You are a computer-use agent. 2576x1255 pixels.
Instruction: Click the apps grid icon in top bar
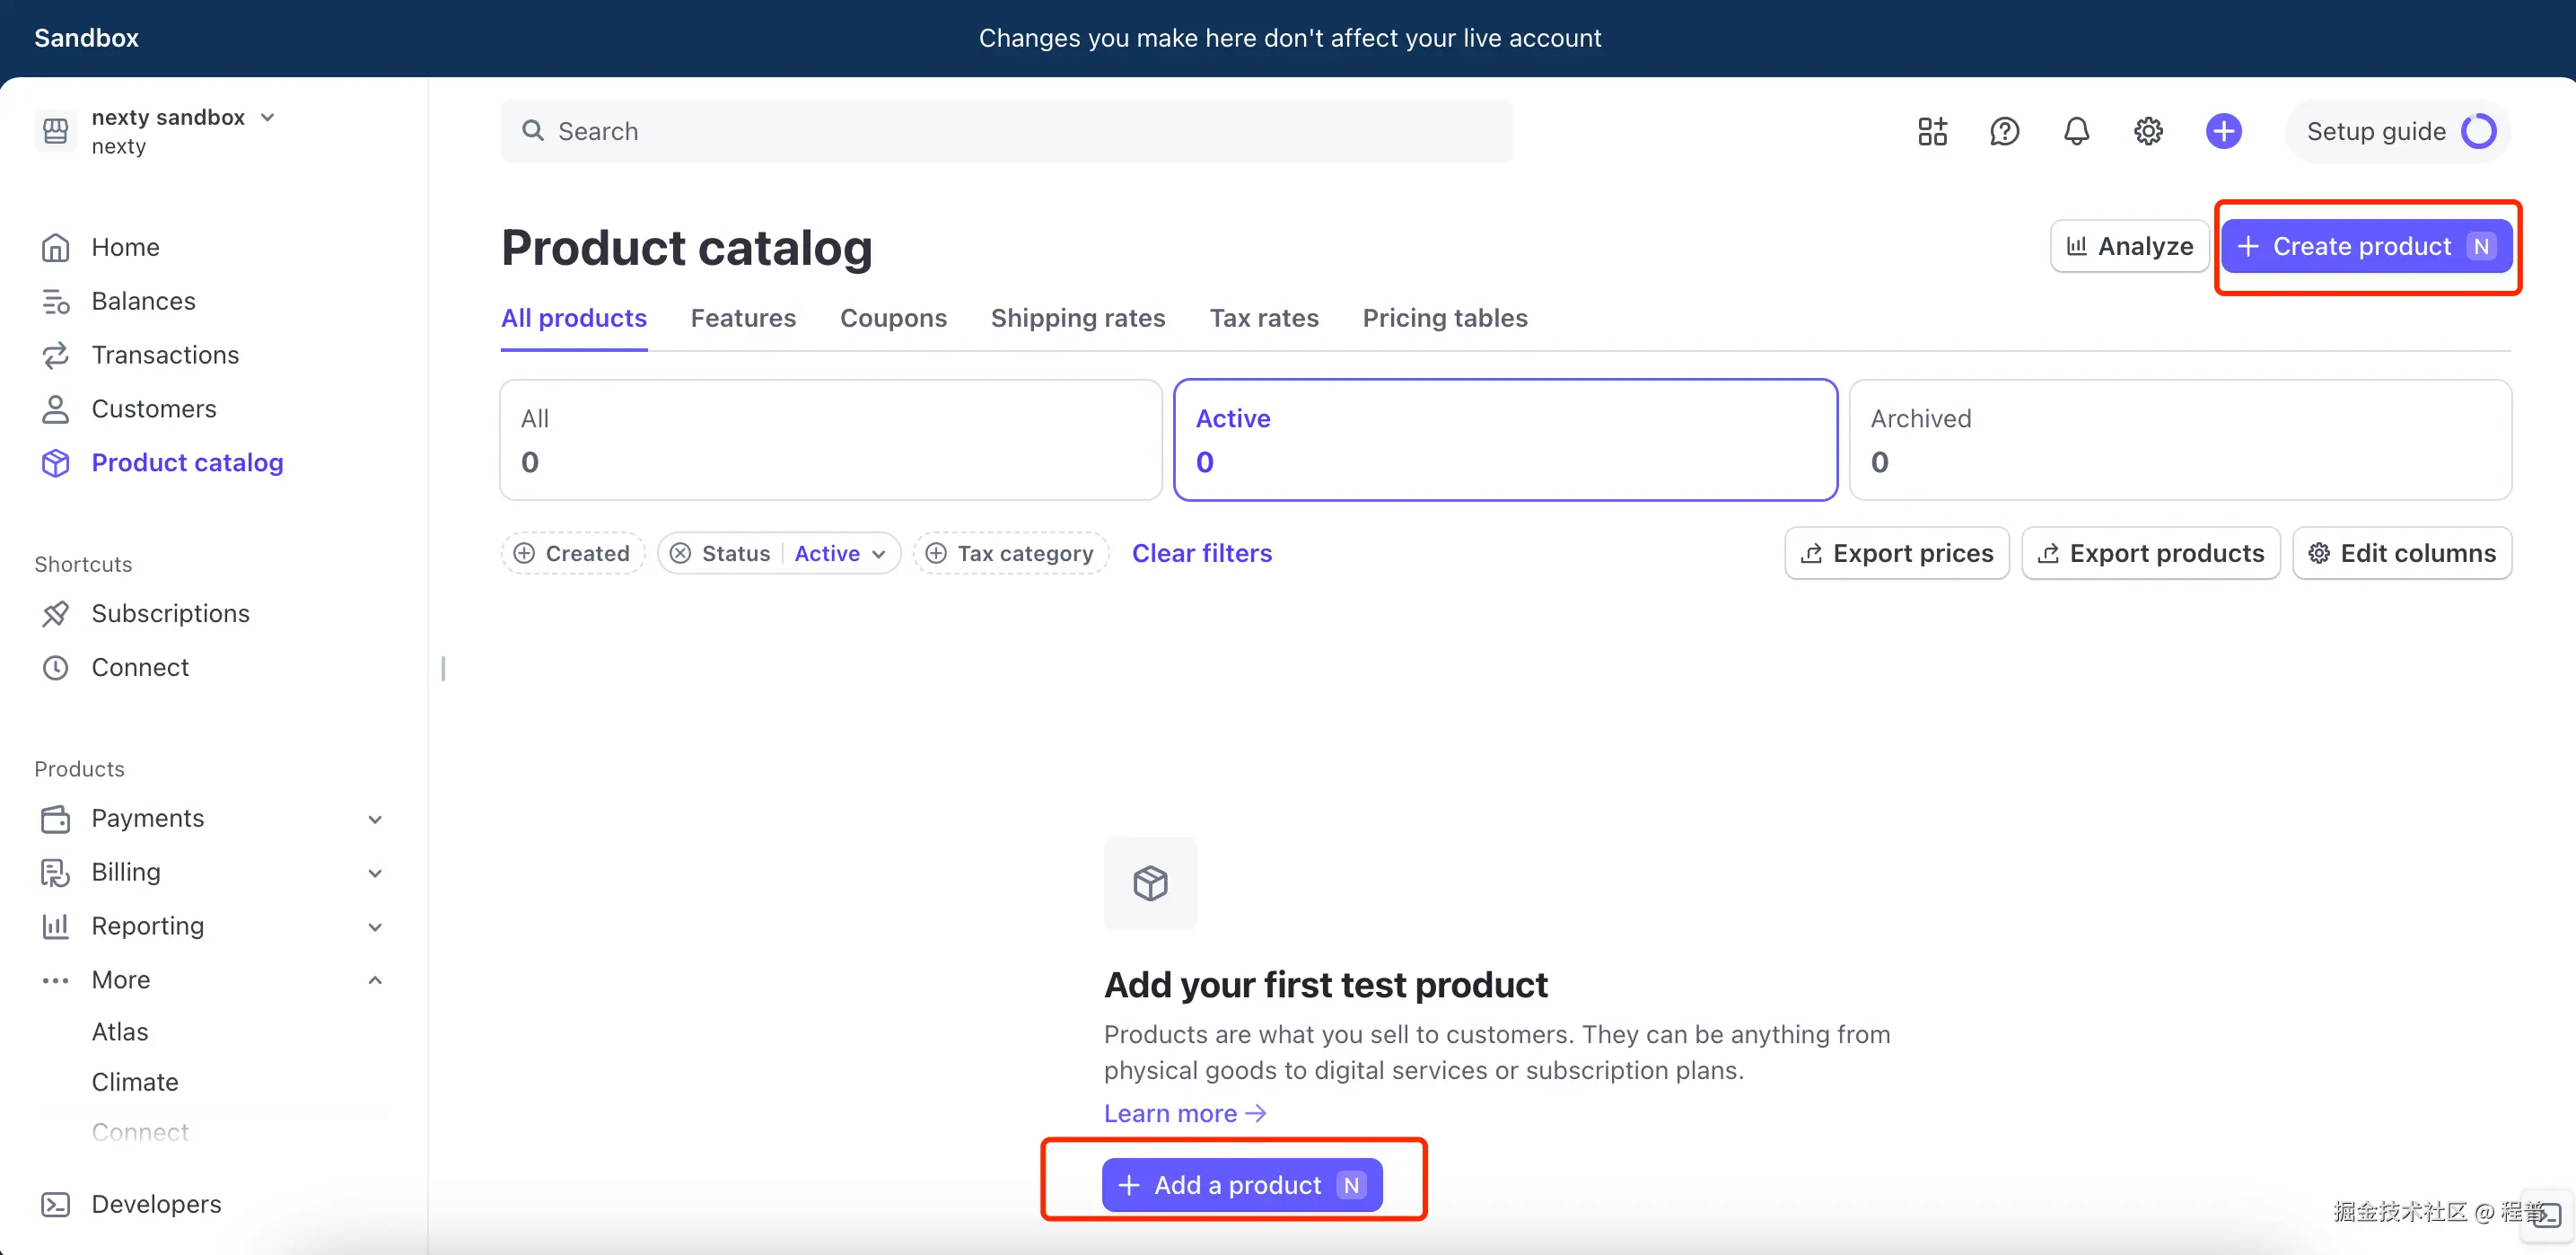[x=1932, y=131]
